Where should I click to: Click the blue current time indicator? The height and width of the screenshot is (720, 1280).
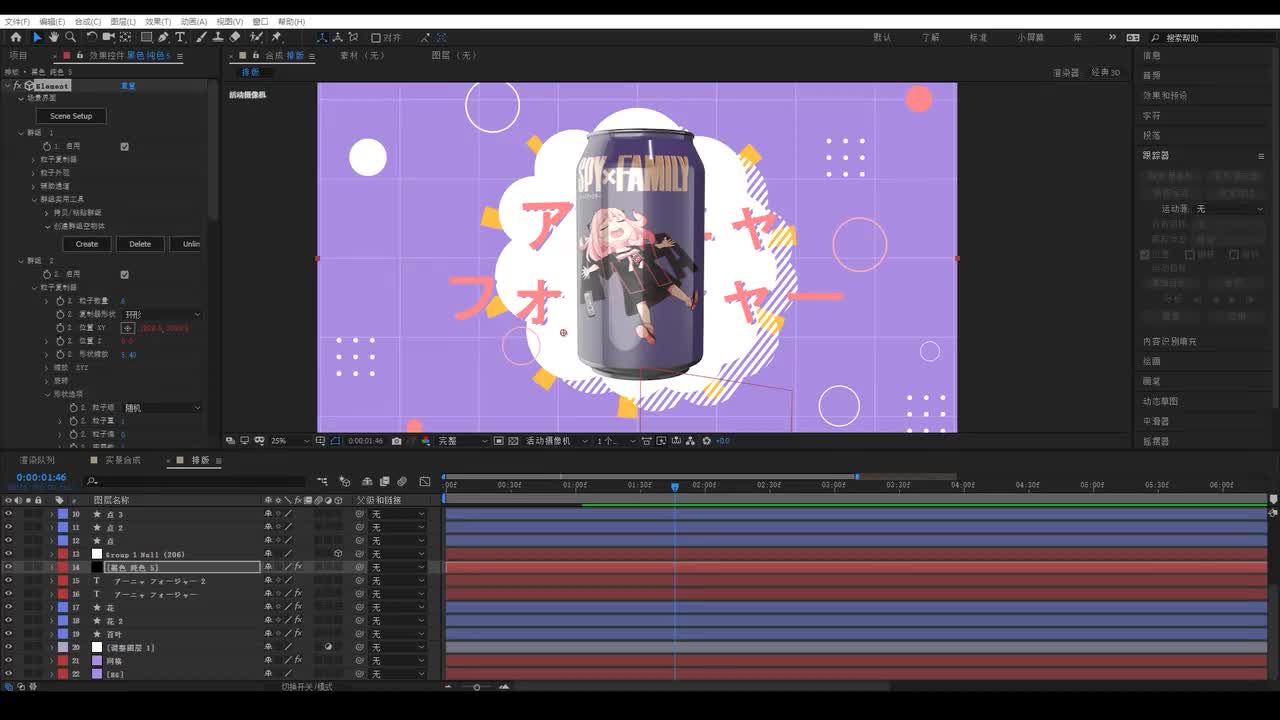675,486
